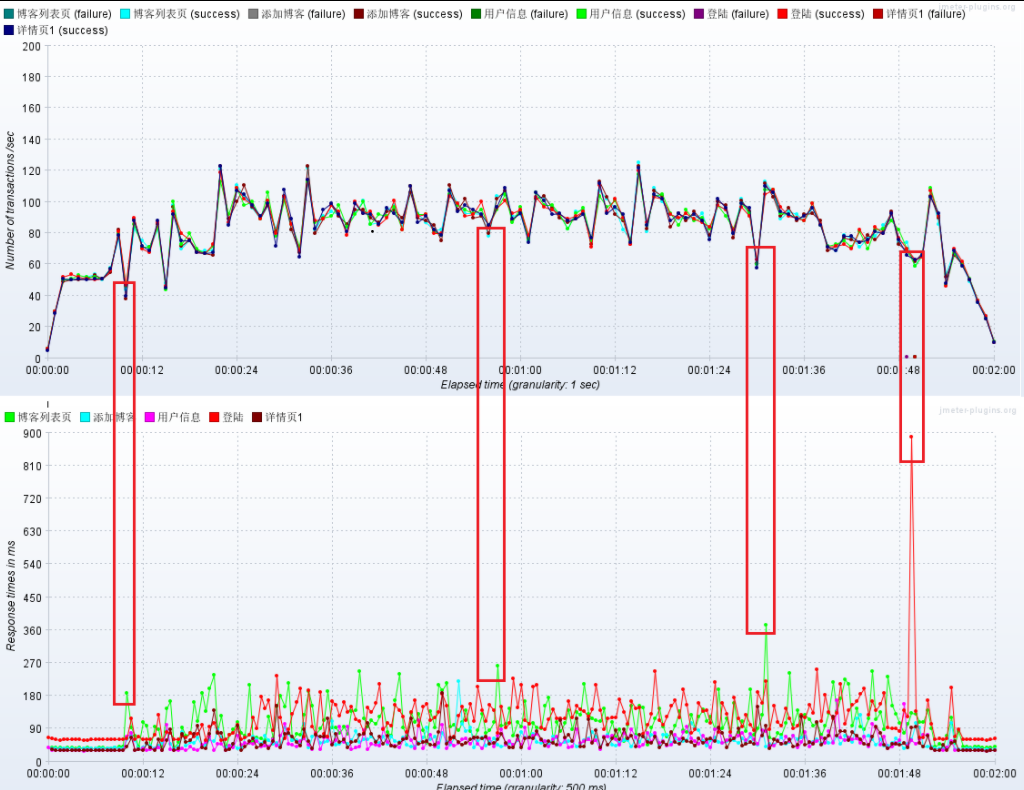Click the 60 tick on the transactions axis
Screen dimensions: 1024x790
34,264
